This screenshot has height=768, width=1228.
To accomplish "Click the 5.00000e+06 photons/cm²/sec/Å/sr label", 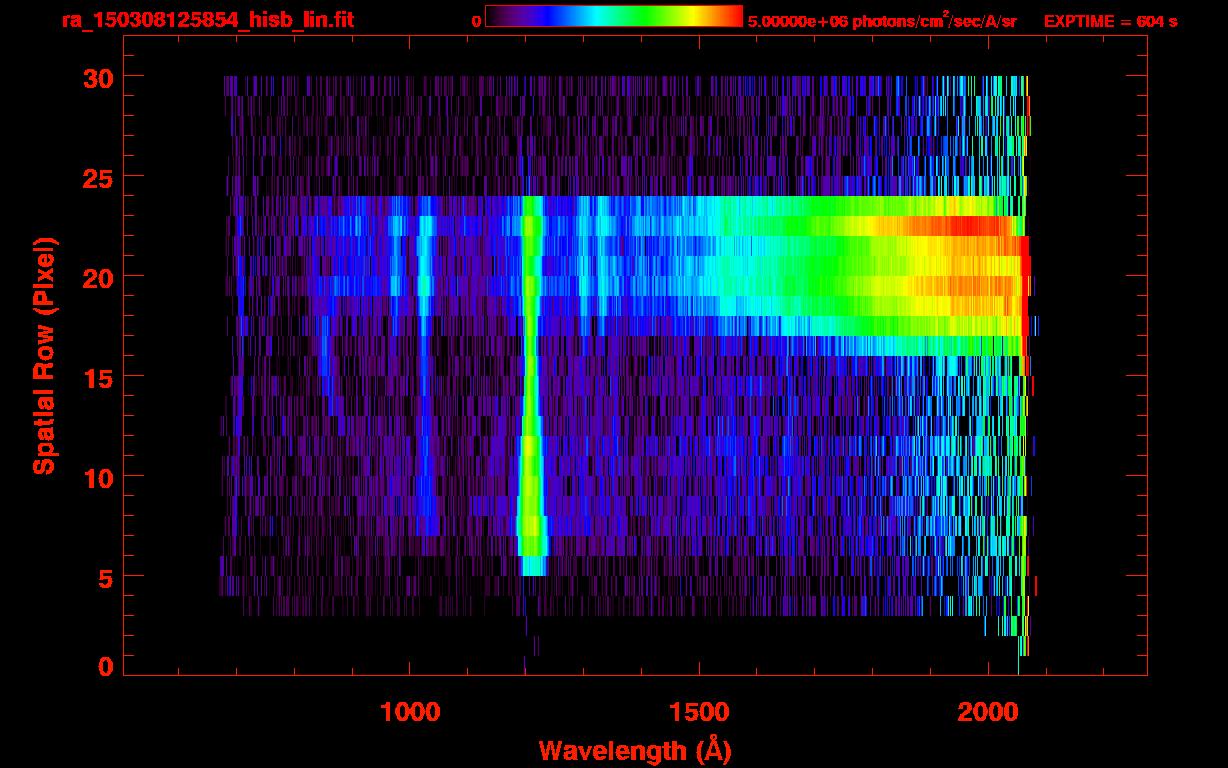I will (x=882, y=20).
